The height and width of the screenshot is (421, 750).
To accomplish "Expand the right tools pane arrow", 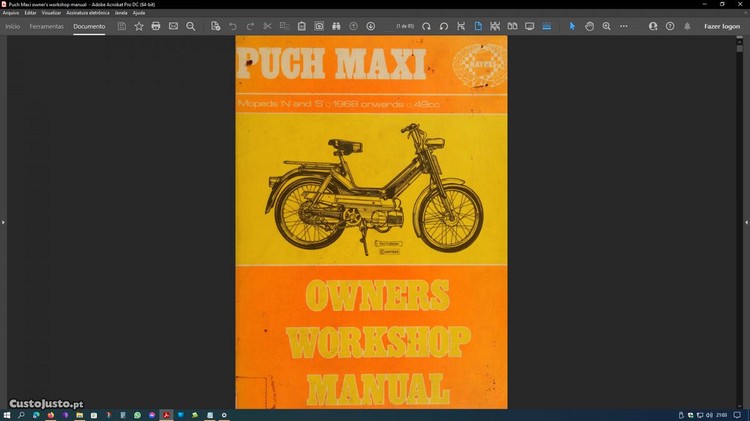I will [746, 222].
